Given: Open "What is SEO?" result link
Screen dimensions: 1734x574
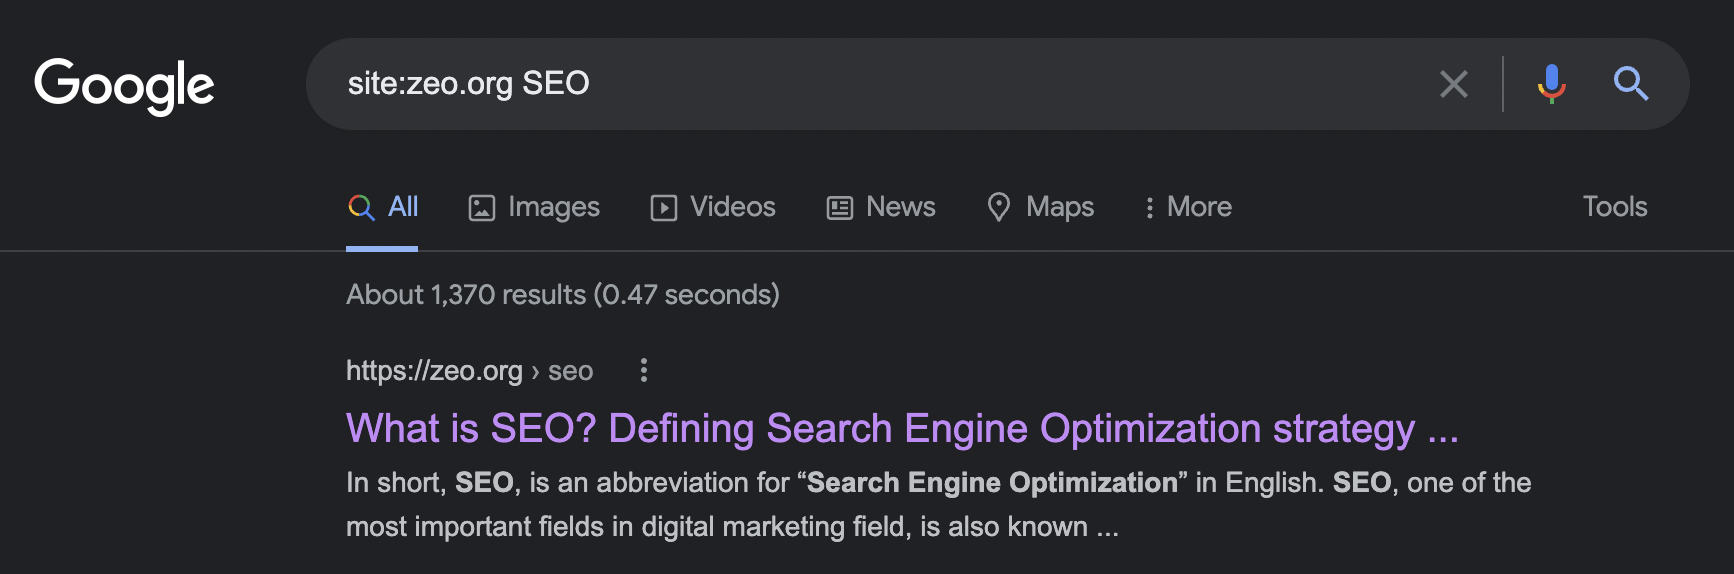Looking at the screenshot, I should 902,429.
